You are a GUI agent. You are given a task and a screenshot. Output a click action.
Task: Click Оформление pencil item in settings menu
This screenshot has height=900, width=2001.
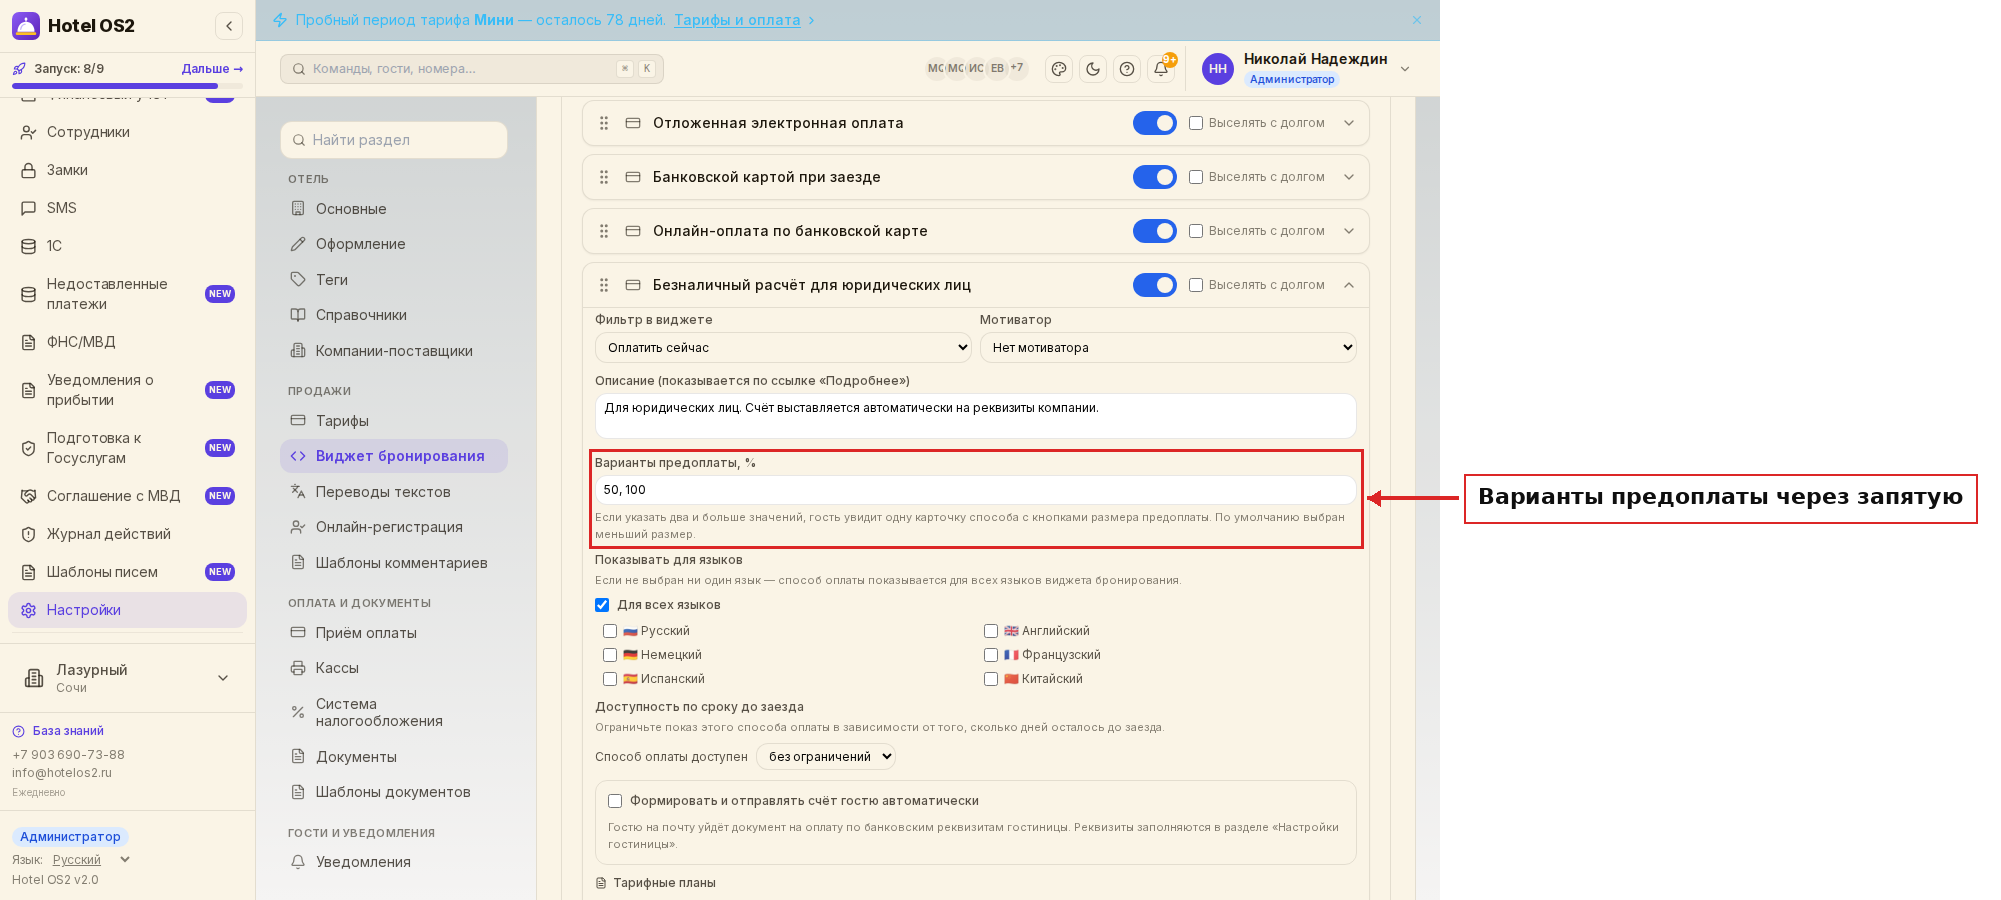[x=394, y=244]
